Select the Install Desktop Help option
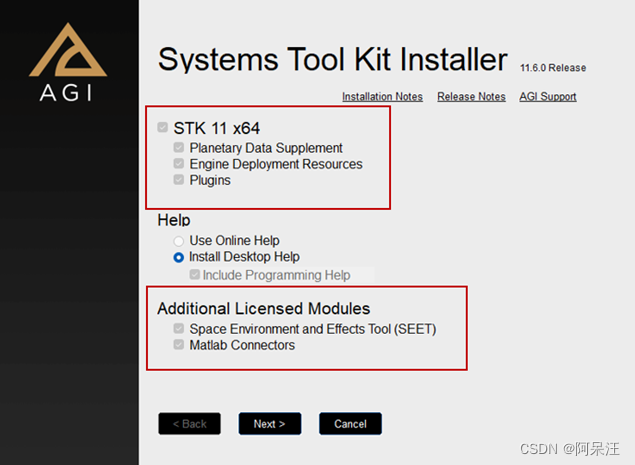This screenshot has width=635, height=465. click(x=179, y=257)
